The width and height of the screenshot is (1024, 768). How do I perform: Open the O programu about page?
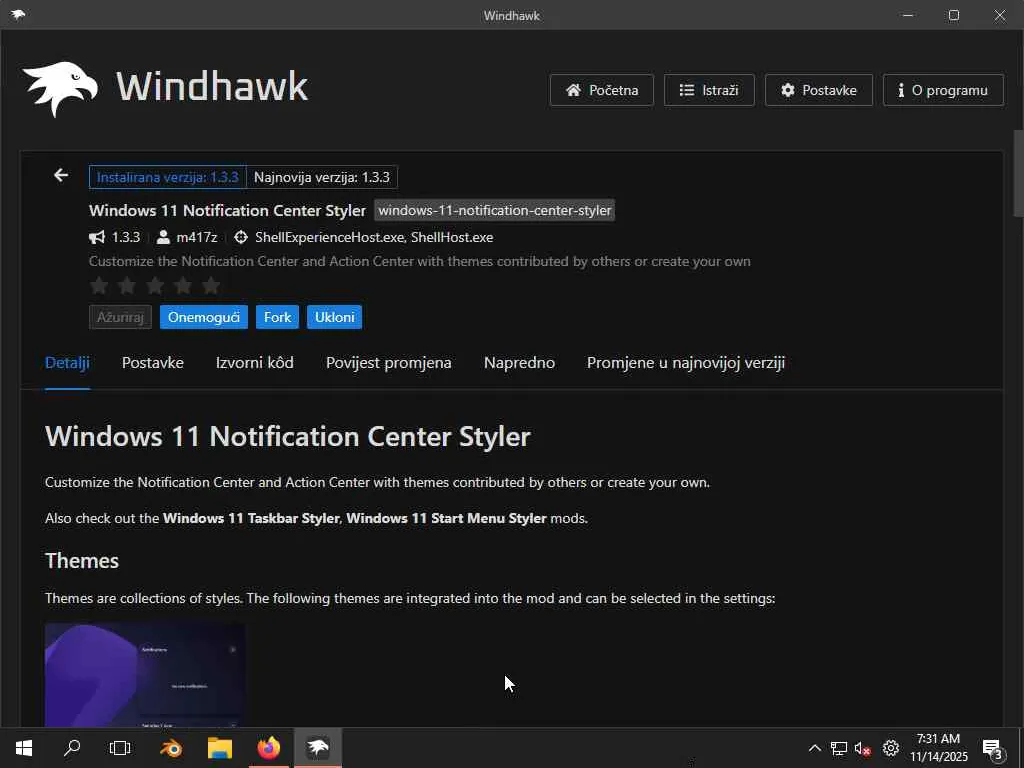tap(943, 90)
